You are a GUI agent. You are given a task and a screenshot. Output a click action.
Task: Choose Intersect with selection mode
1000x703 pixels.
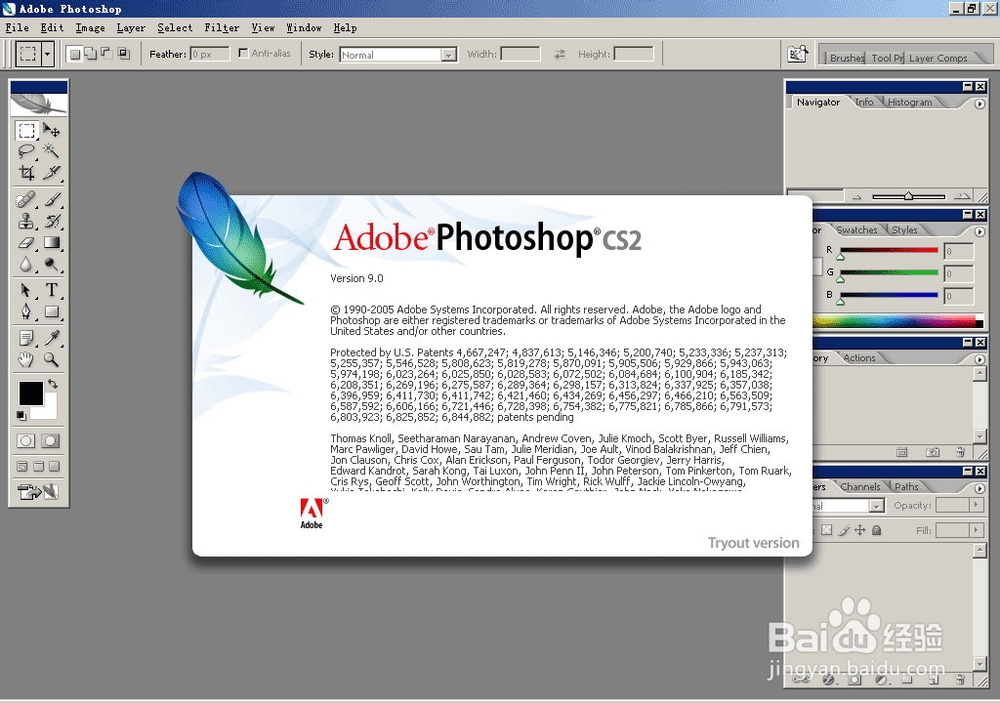(123, 54)
